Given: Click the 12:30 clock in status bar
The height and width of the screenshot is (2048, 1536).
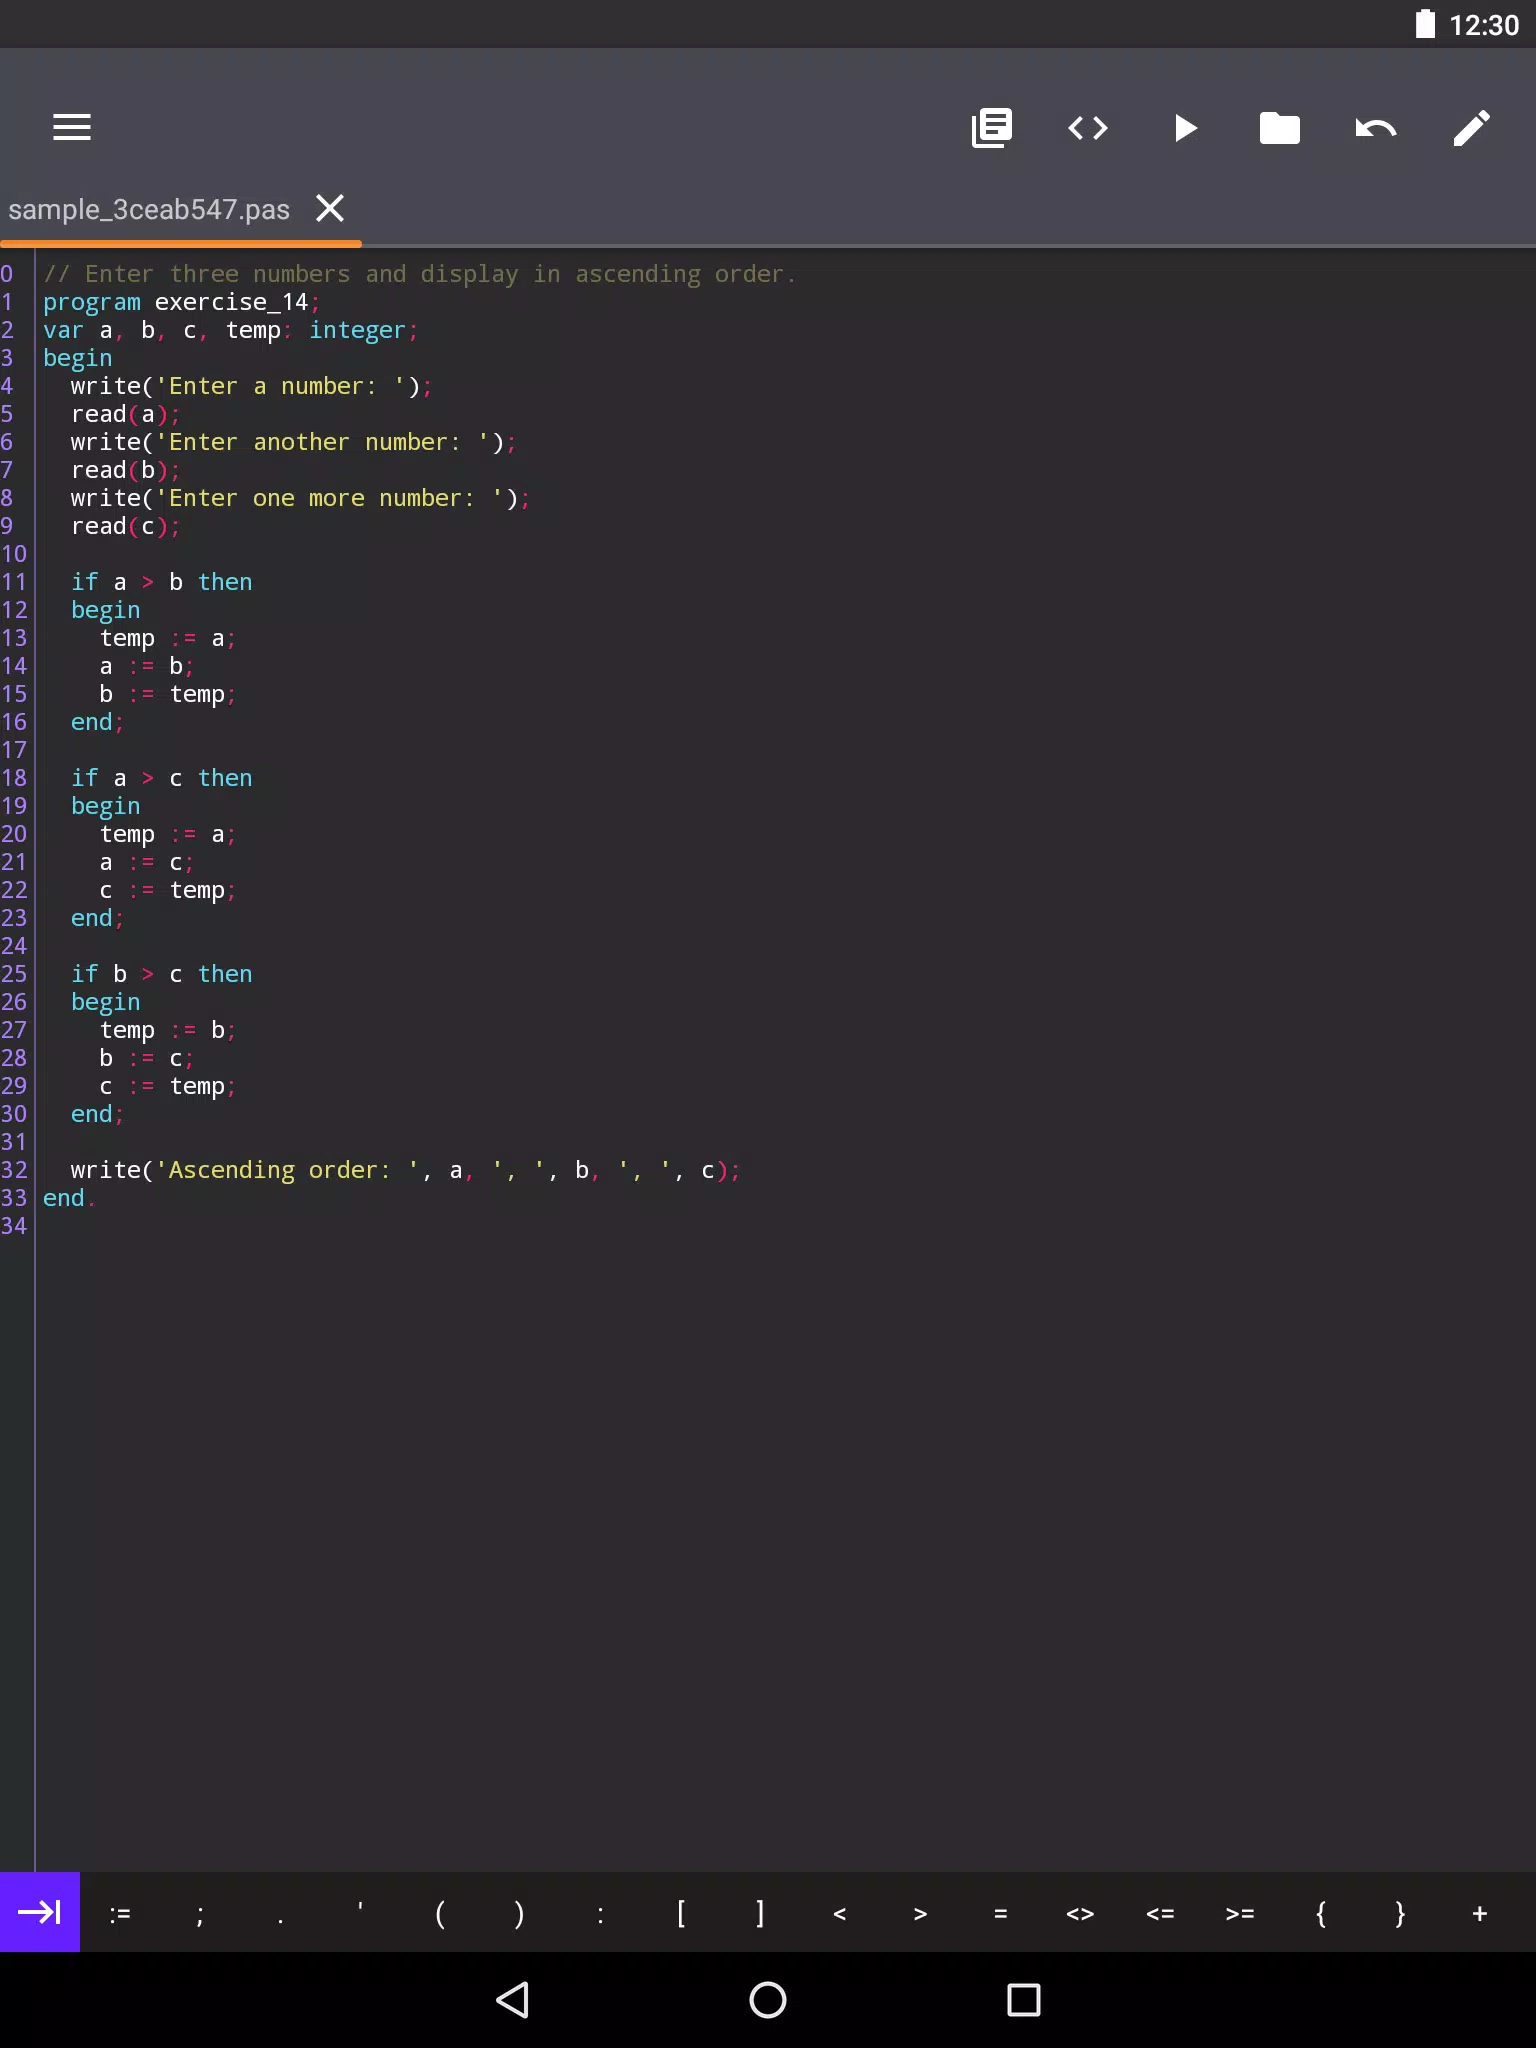Looking at the screenshot, I should pyautogui.click(x=1484, y=24).
